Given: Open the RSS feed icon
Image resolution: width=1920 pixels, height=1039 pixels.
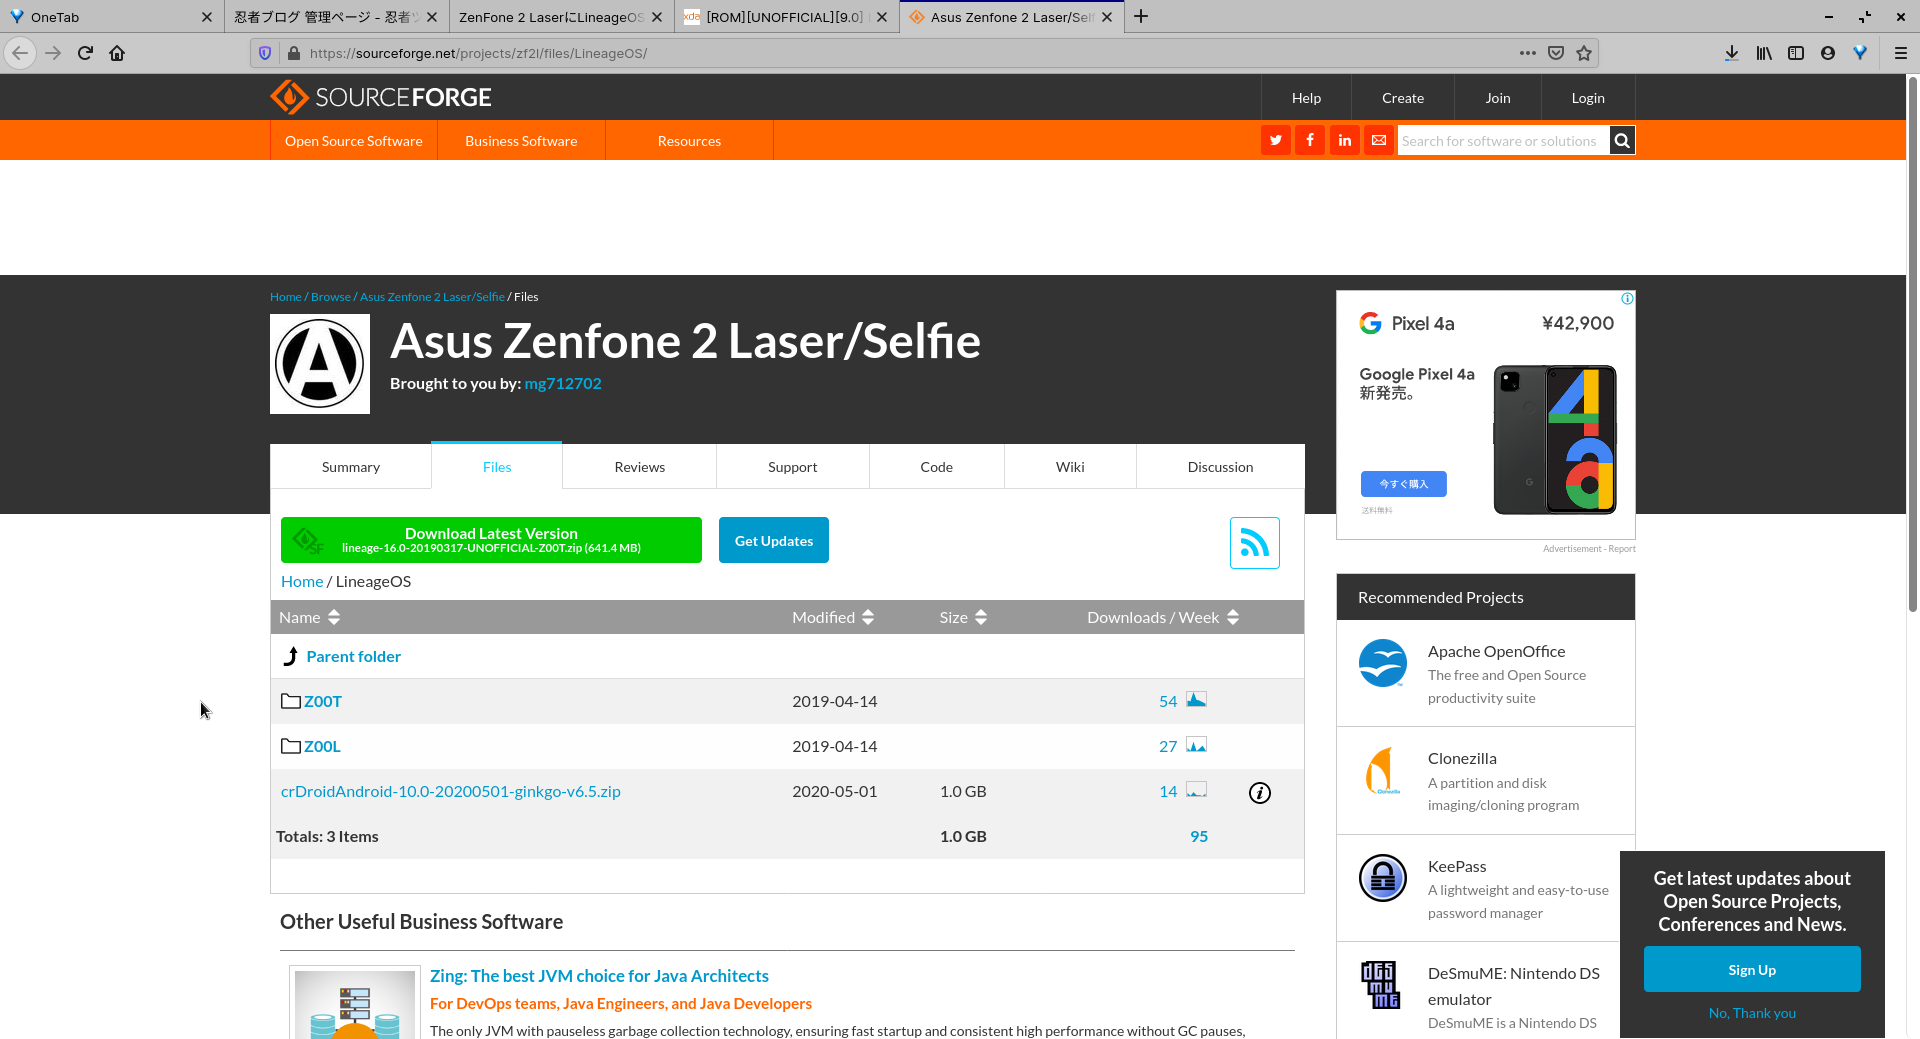Looking at the screenshot, I should [x=1255, y=543].
